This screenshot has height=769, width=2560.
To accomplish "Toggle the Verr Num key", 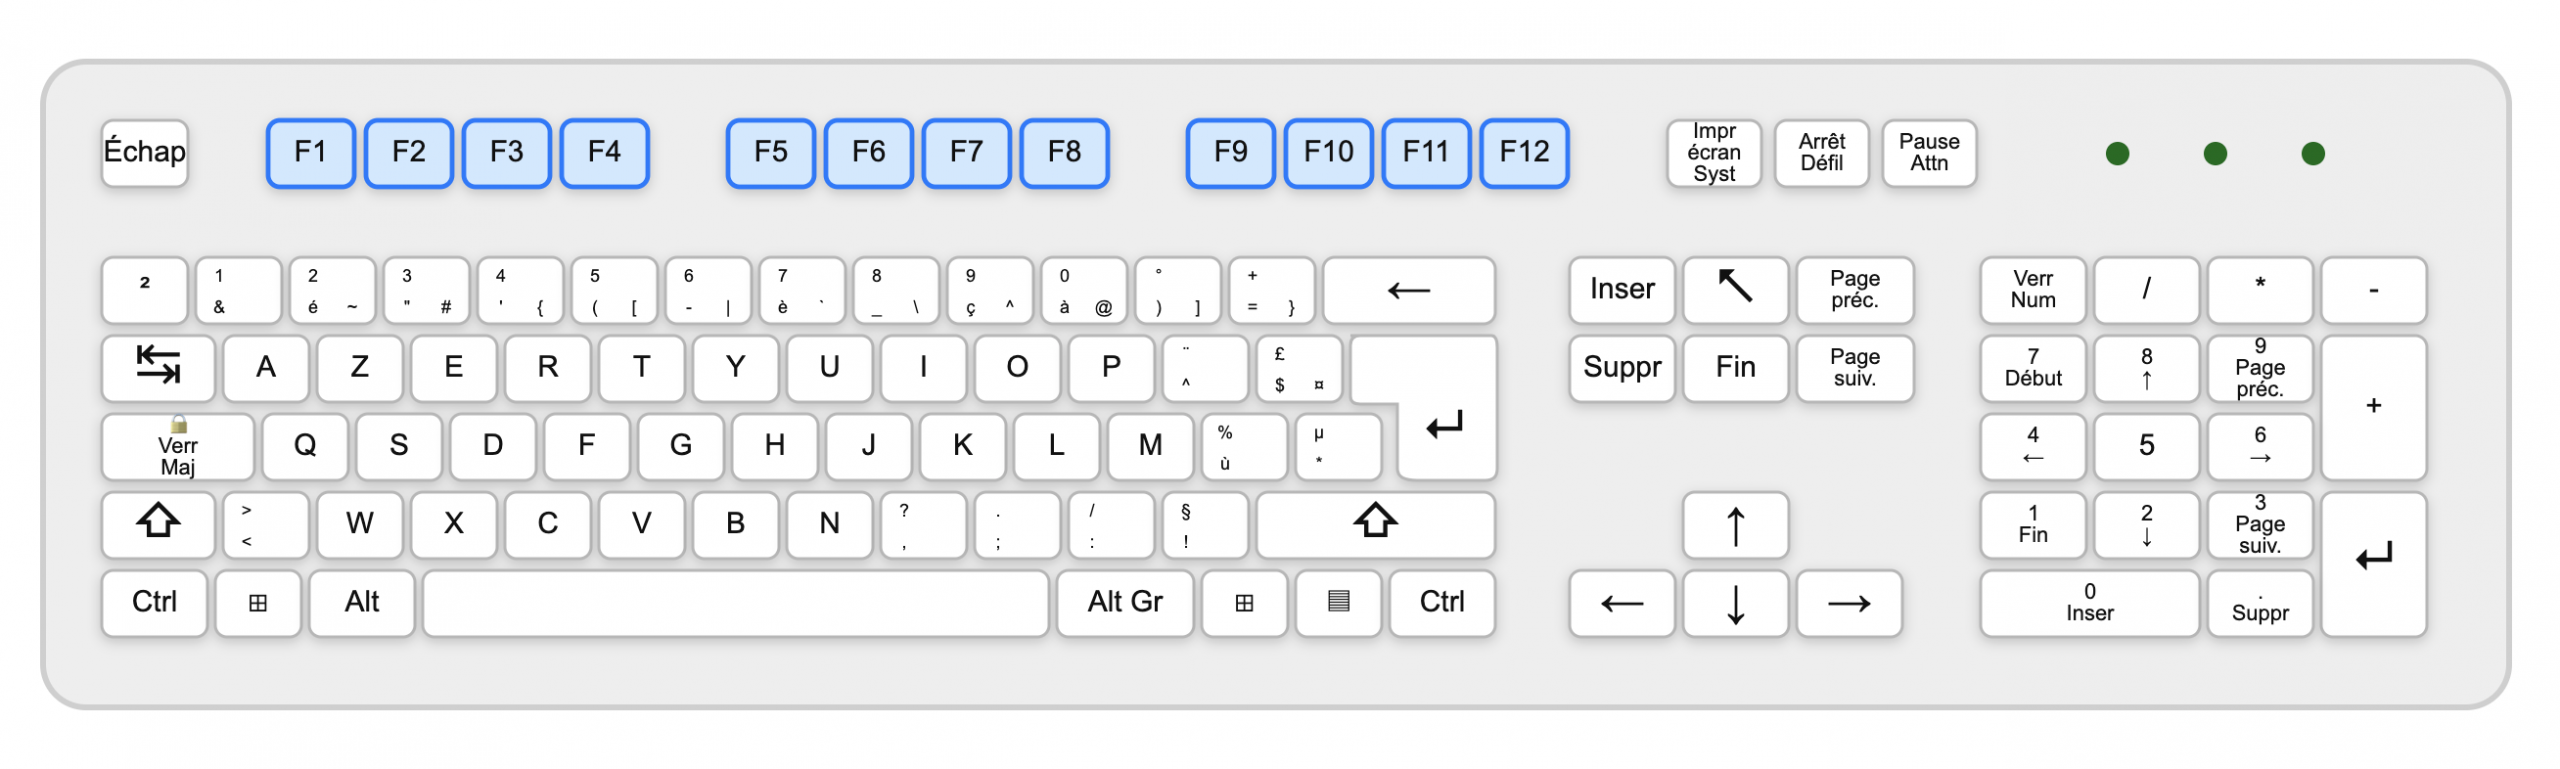I will click(x=2033, y=290).
